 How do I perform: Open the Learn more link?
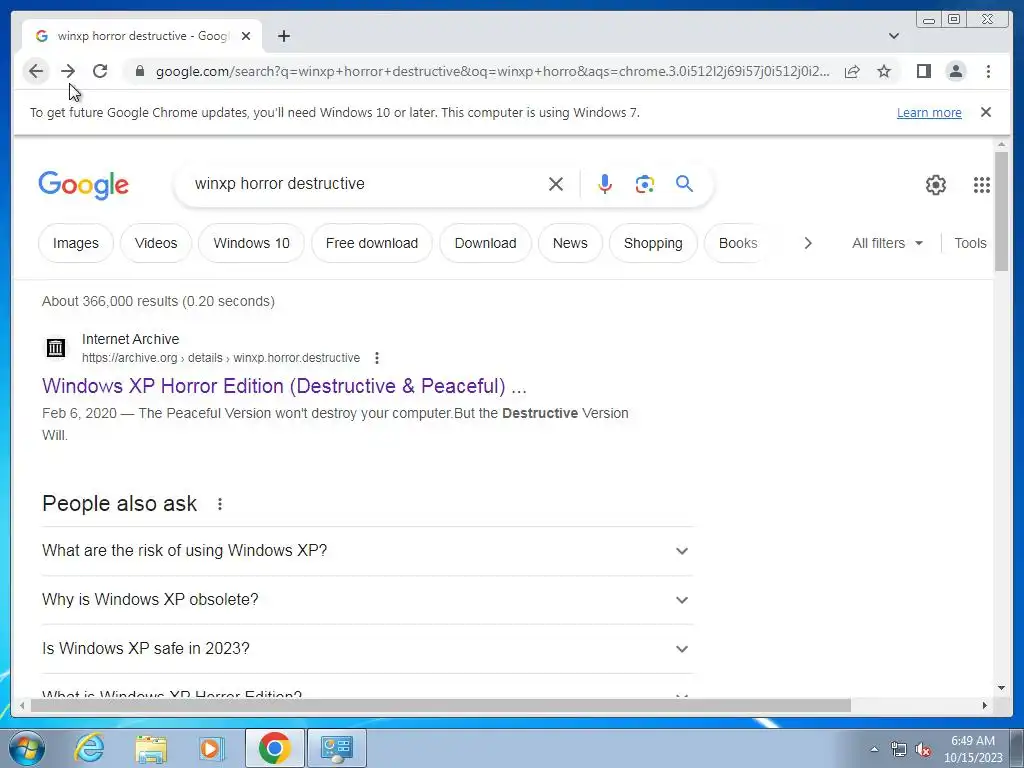click(x=929, y=112)
